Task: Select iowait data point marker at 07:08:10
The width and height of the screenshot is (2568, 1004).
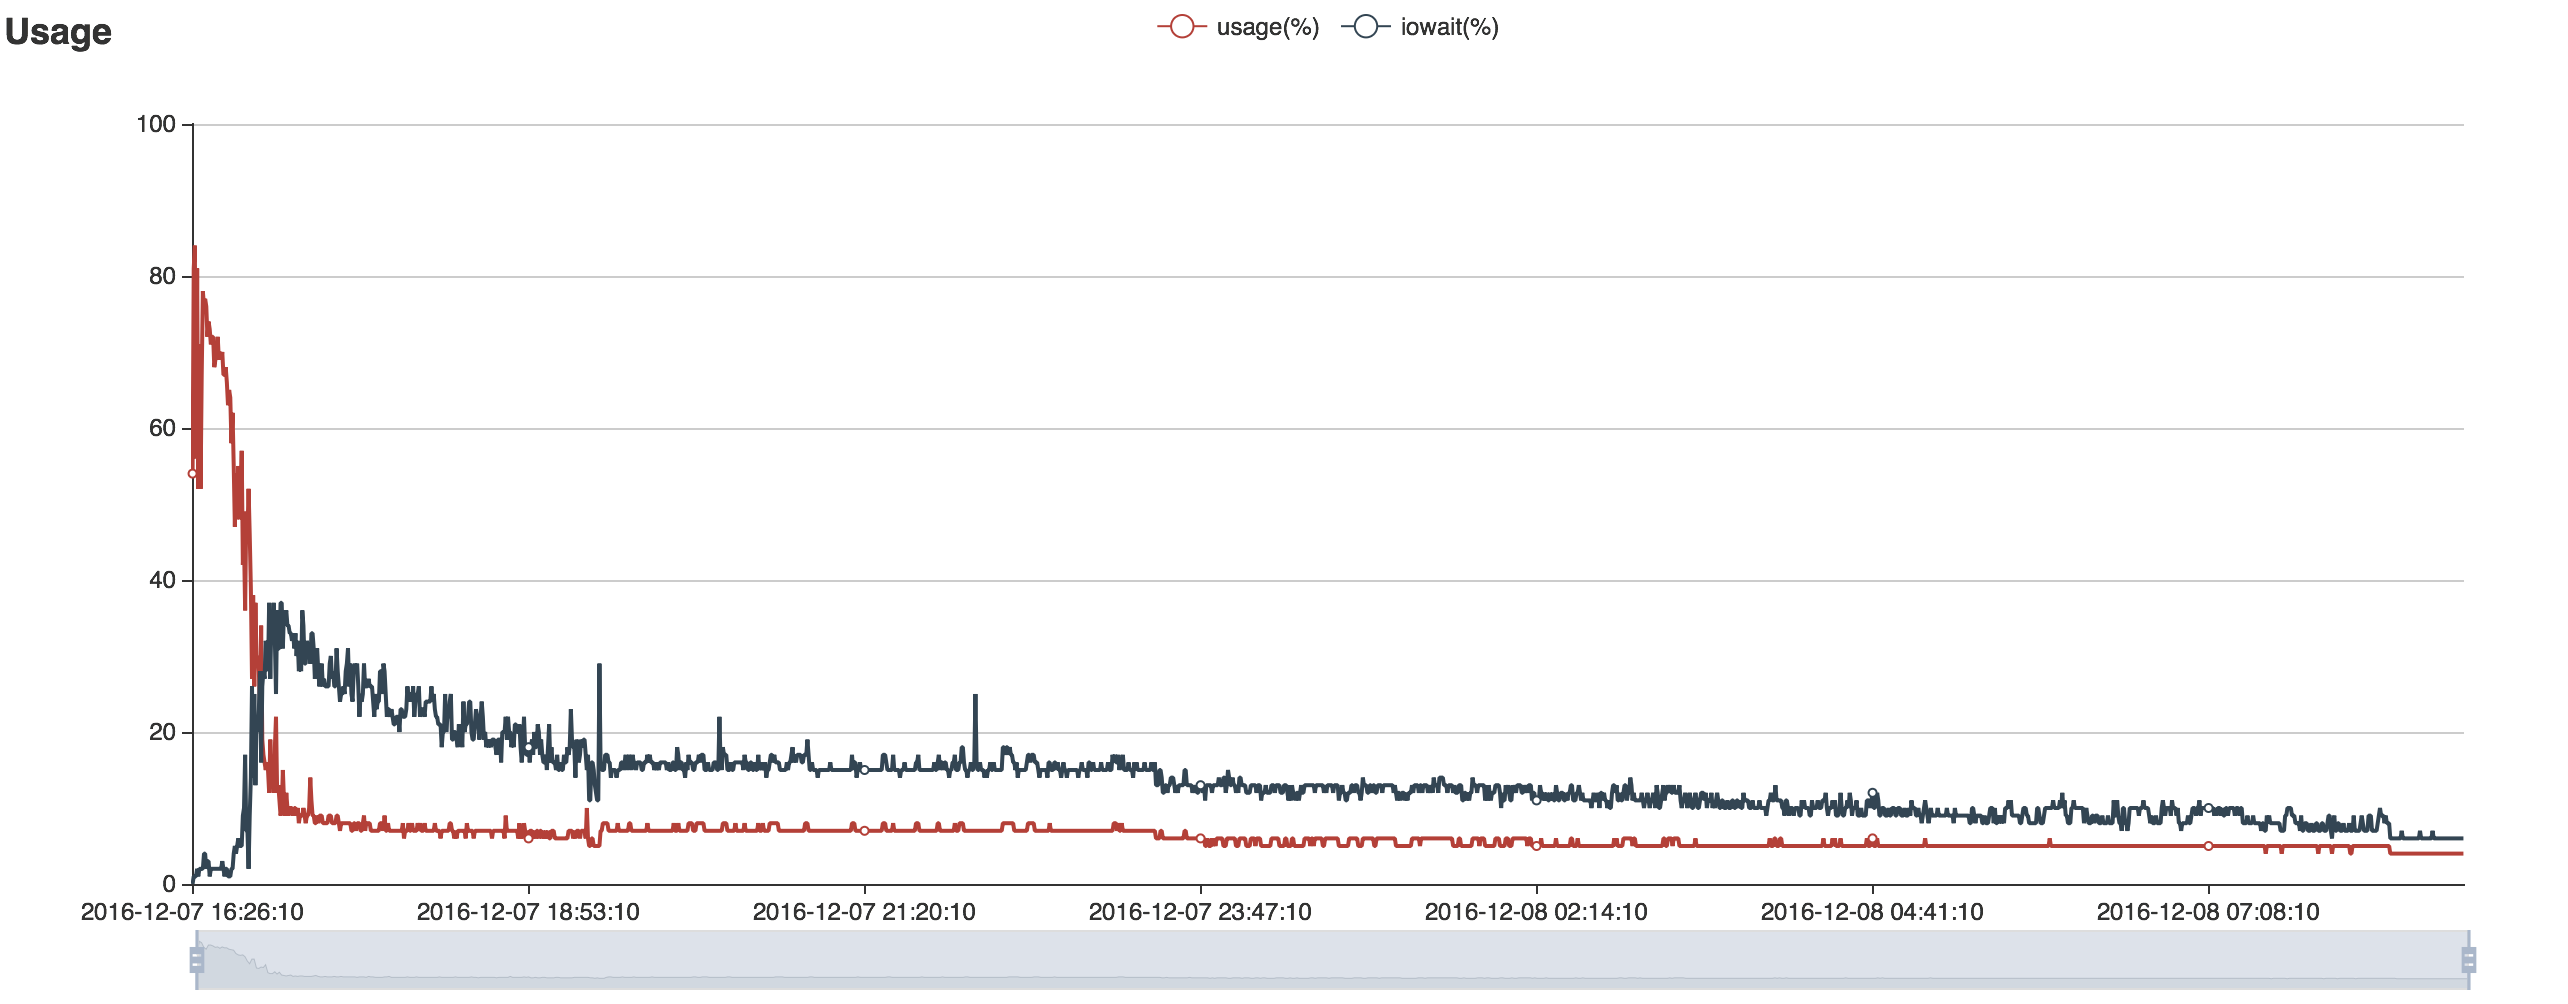Action: pyautogui.click(x=2209, y=808)
